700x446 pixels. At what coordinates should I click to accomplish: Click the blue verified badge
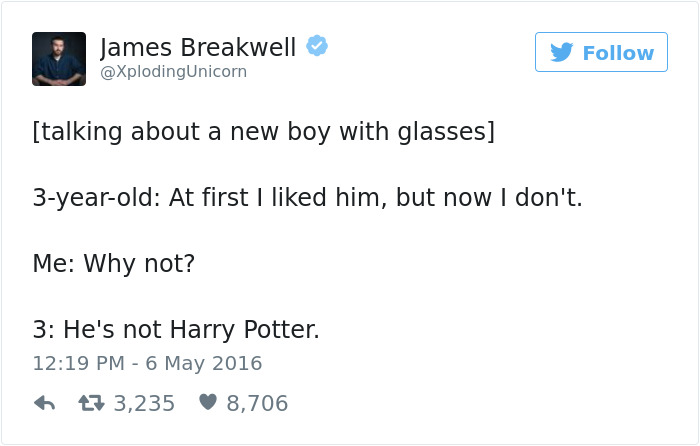tap(317, 46)
